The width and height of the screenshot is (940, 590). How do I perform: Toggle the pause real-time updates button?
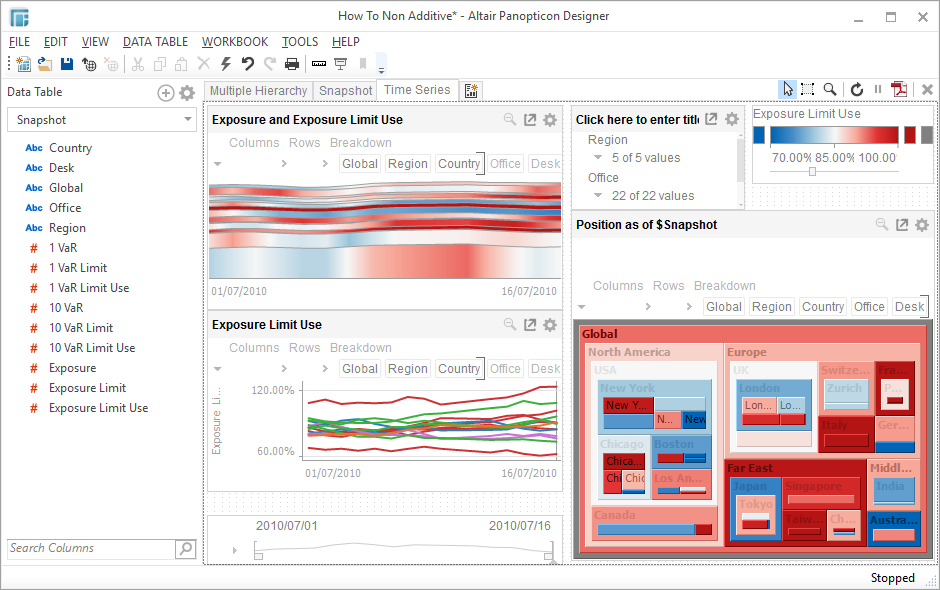coord(878,90)
